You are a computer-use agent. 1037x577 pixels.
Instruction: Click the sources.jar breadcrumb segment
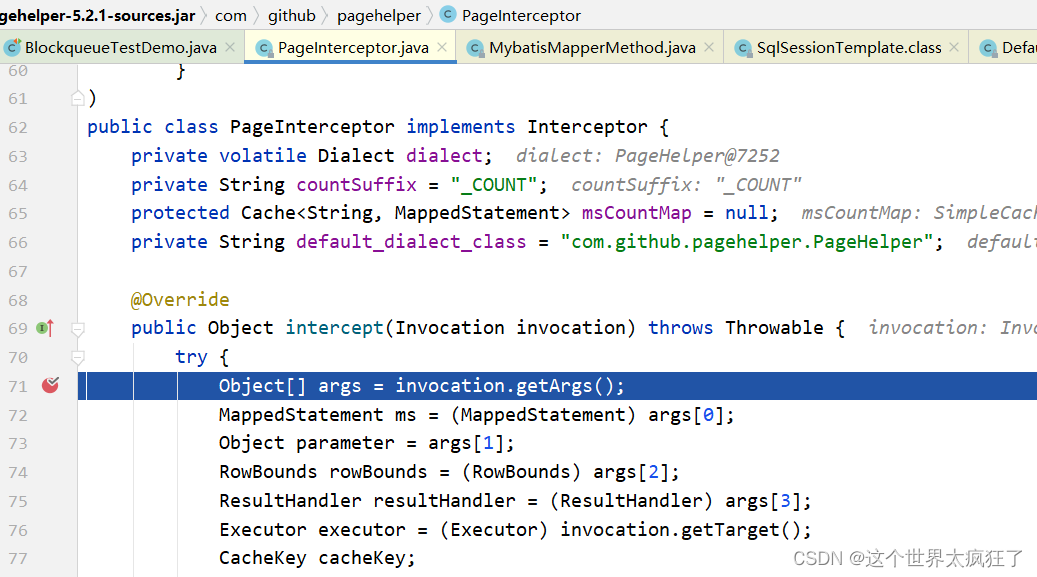coord(97,15)
